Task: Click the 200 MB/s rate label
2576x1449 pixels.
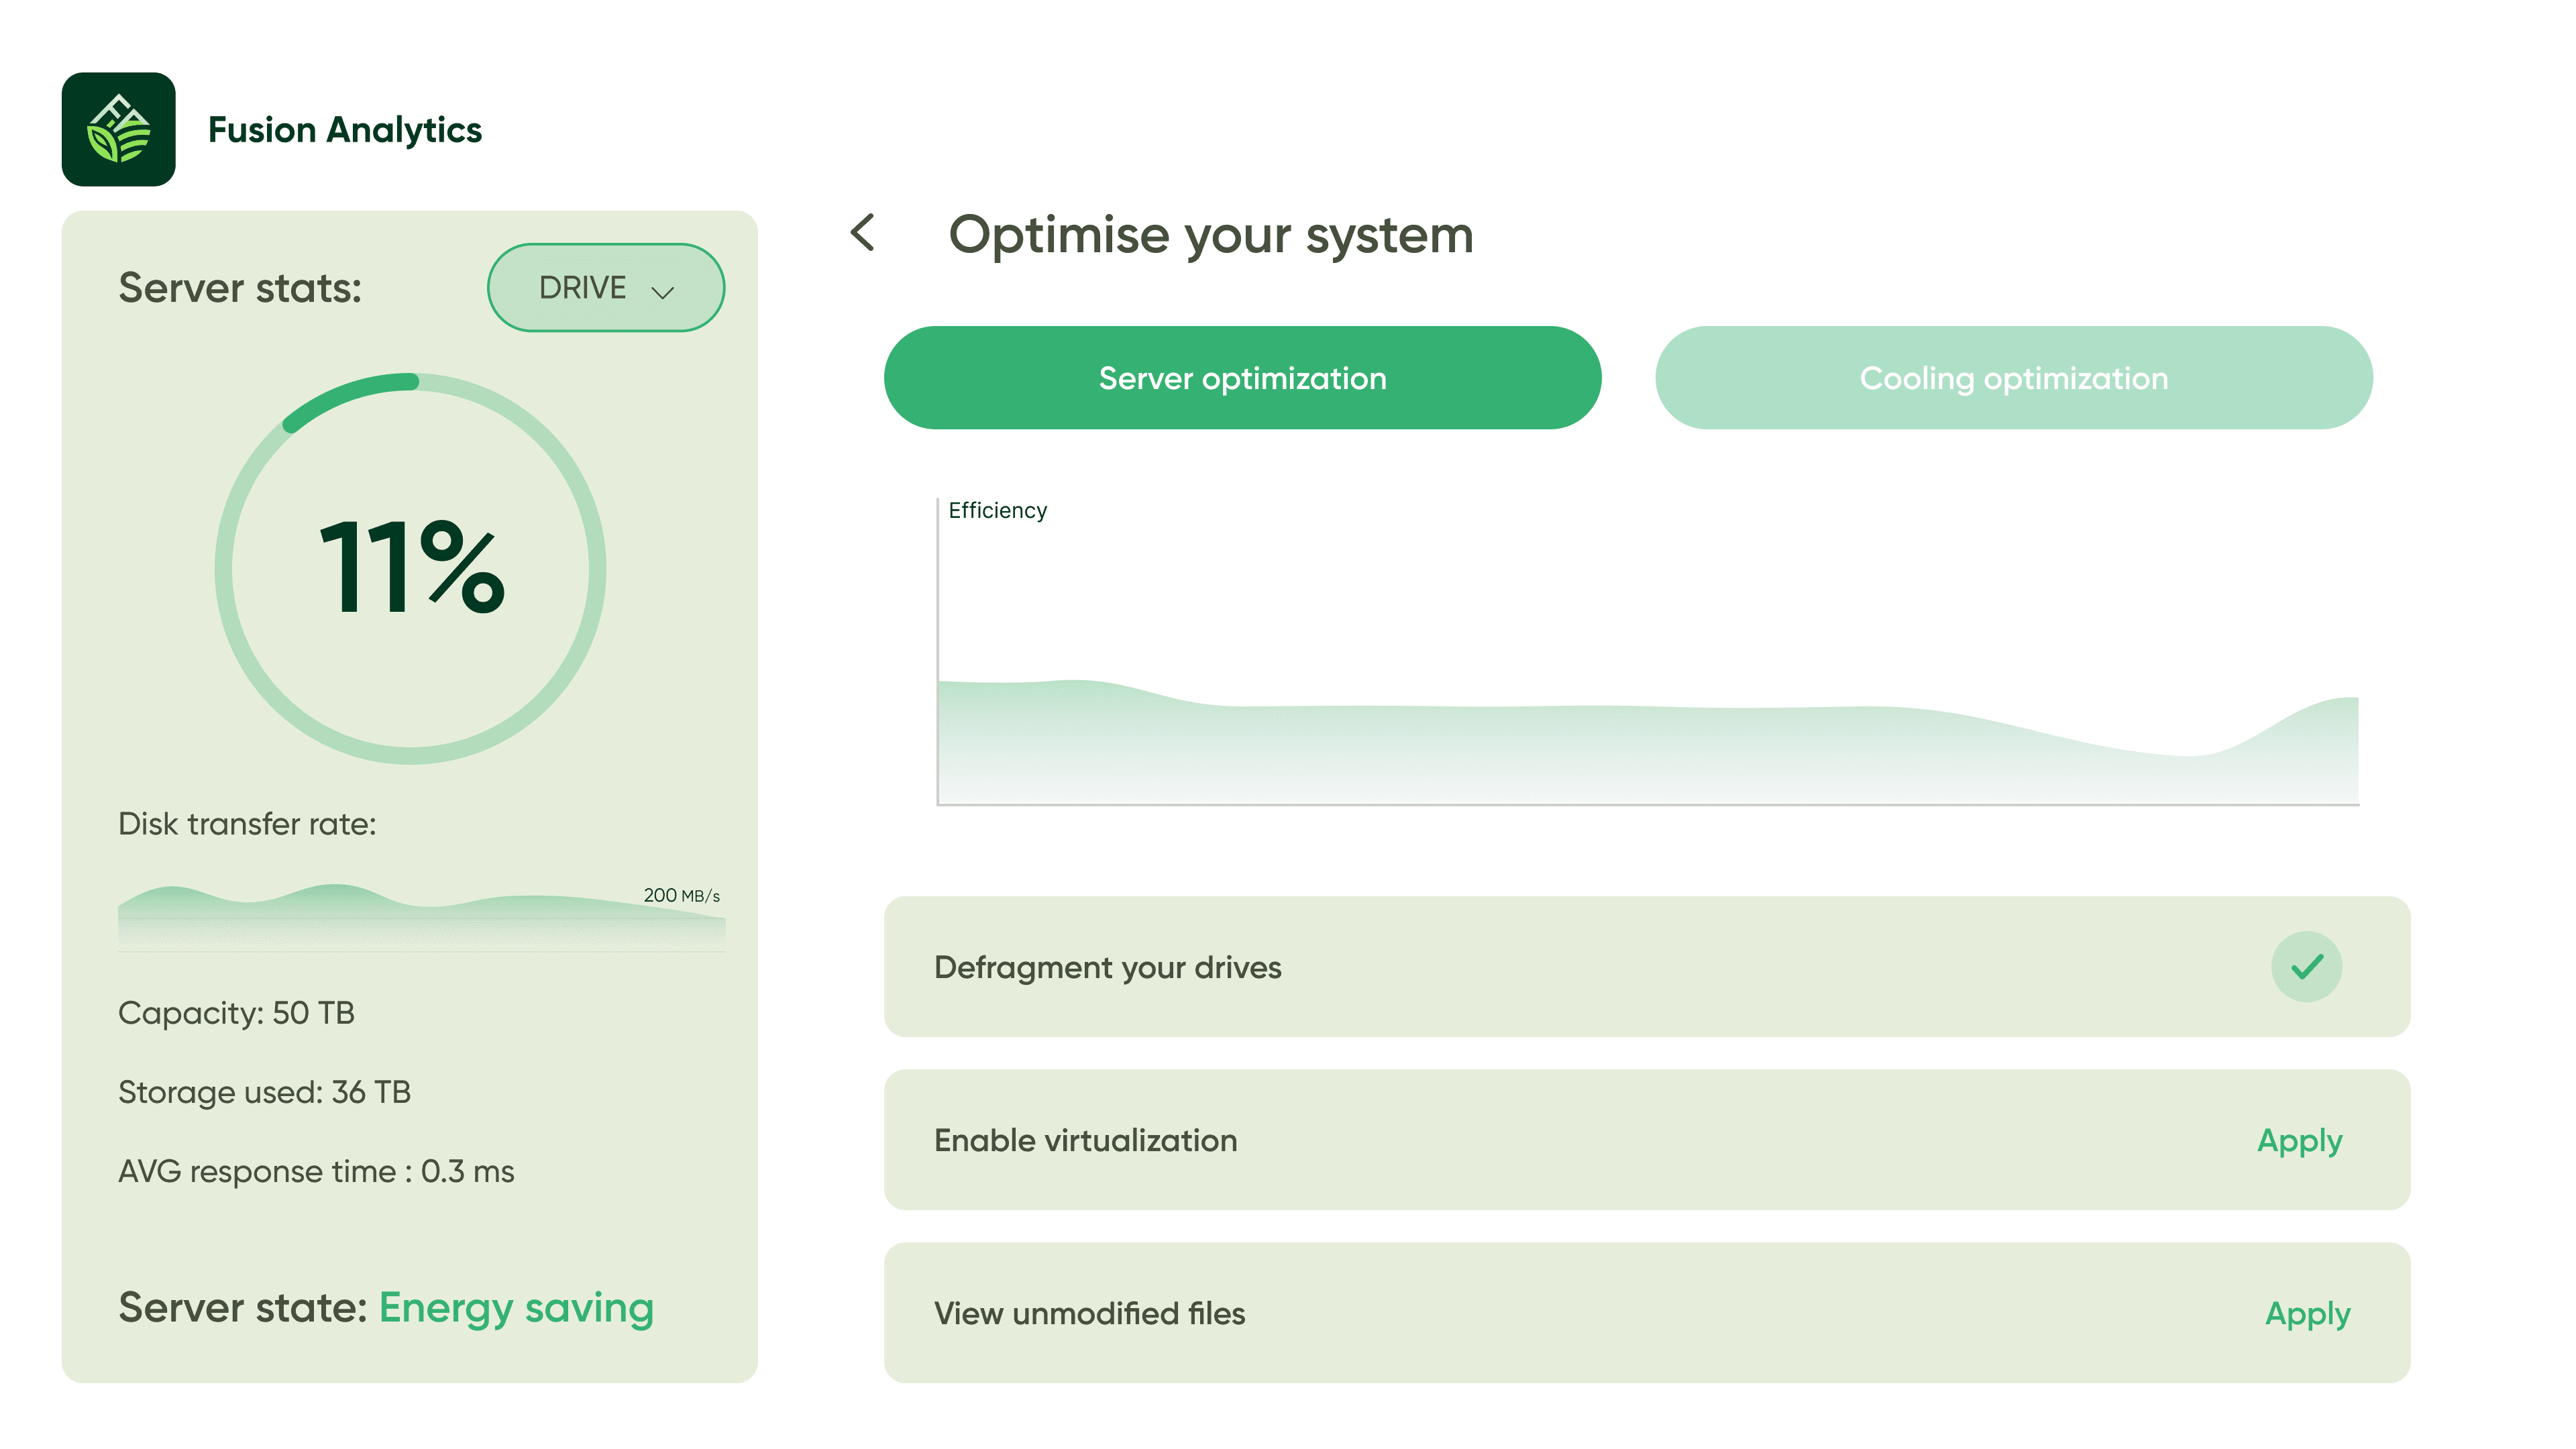Action: (681, 895)
